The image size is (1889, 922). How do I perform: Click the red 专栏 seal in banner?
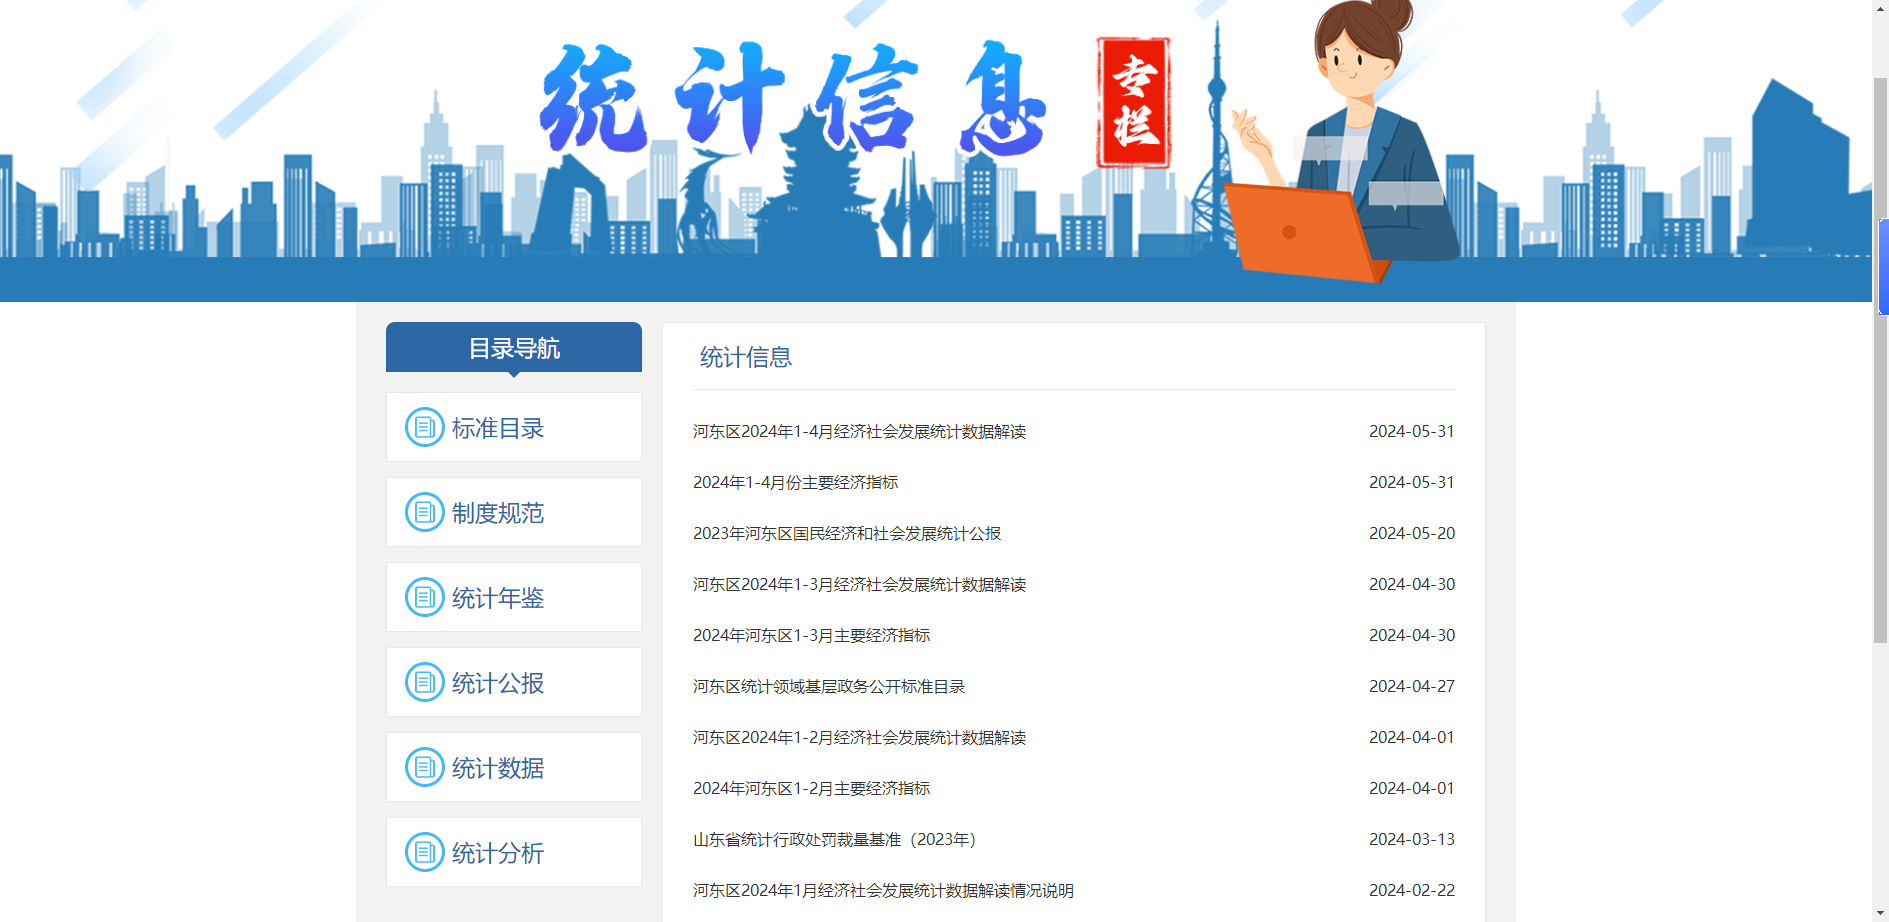click(x=1134, y=102)
